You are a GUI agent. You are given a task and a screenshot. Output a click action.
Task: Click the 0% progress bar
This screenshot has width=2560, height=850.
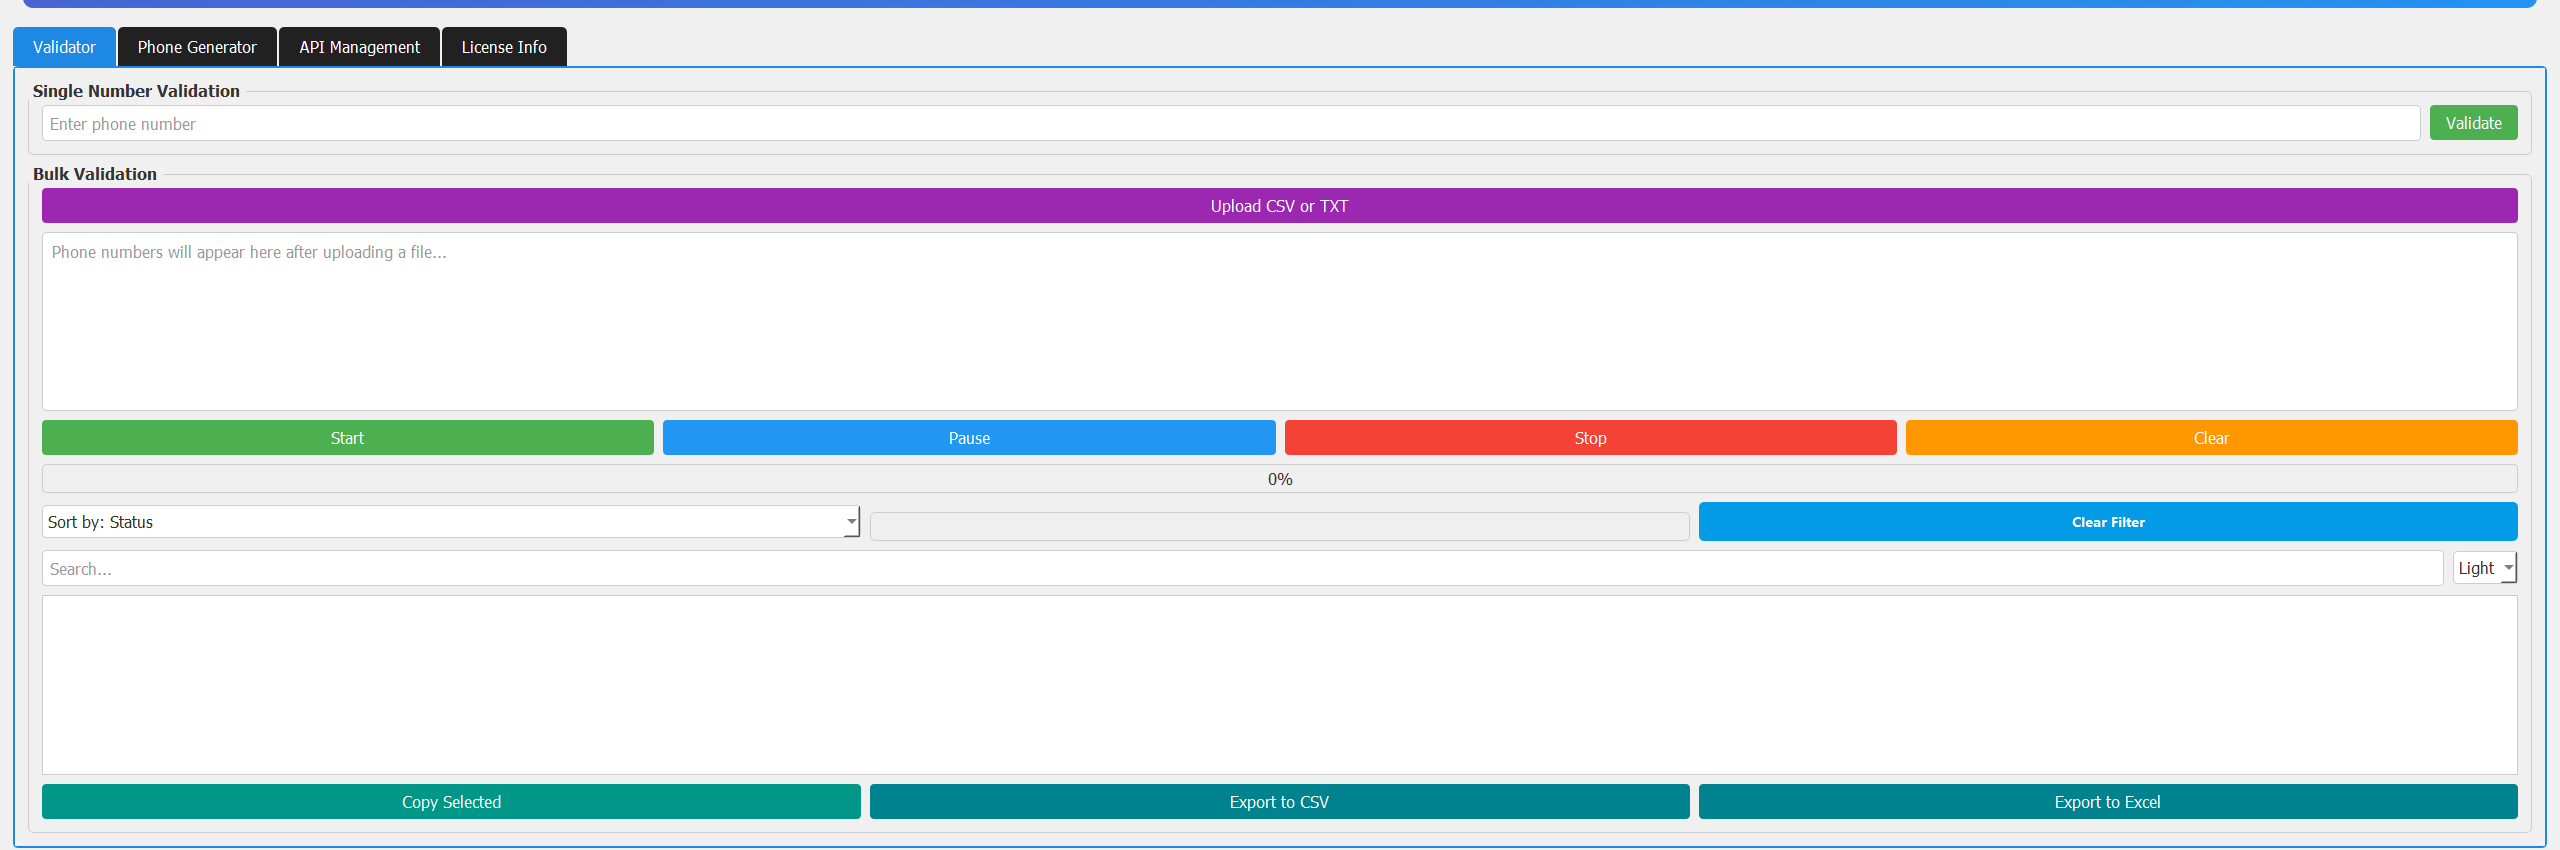pos(1279,479)
